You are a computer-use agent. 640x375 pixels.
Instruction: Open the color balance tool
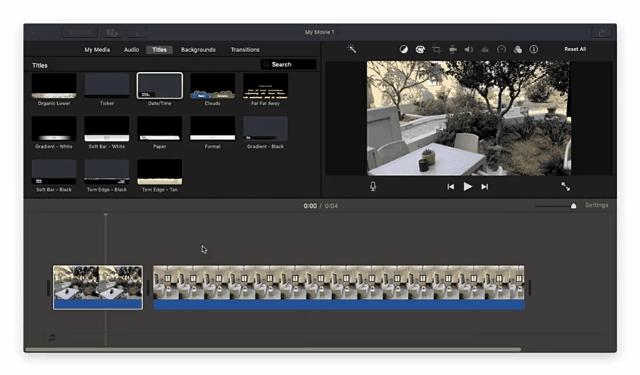point(404,49)
